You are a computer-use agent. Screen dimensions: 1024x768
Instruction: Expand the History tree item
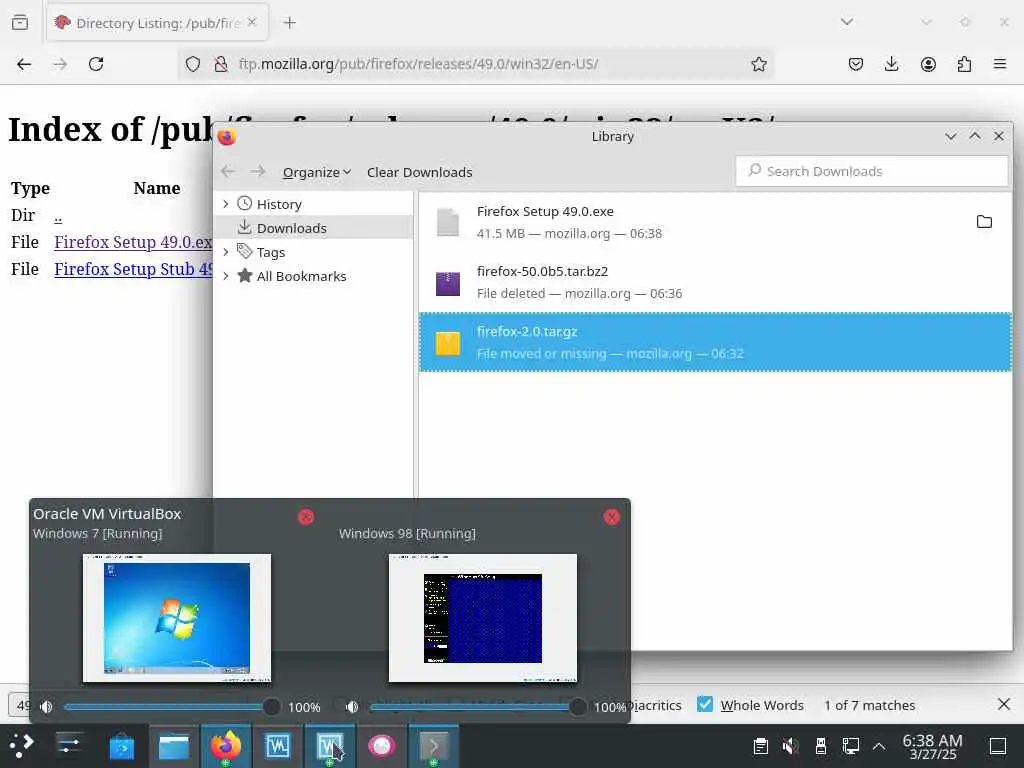click(x=225, y=204)
